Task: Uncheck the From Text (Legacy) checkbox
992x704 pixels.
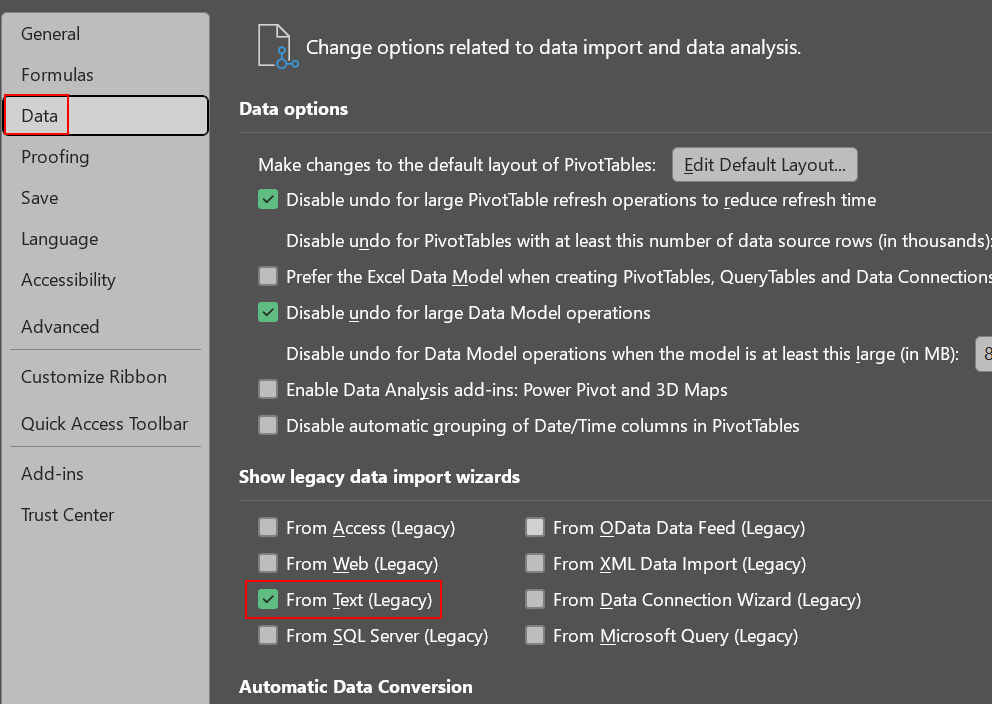Action: [268, 600]
